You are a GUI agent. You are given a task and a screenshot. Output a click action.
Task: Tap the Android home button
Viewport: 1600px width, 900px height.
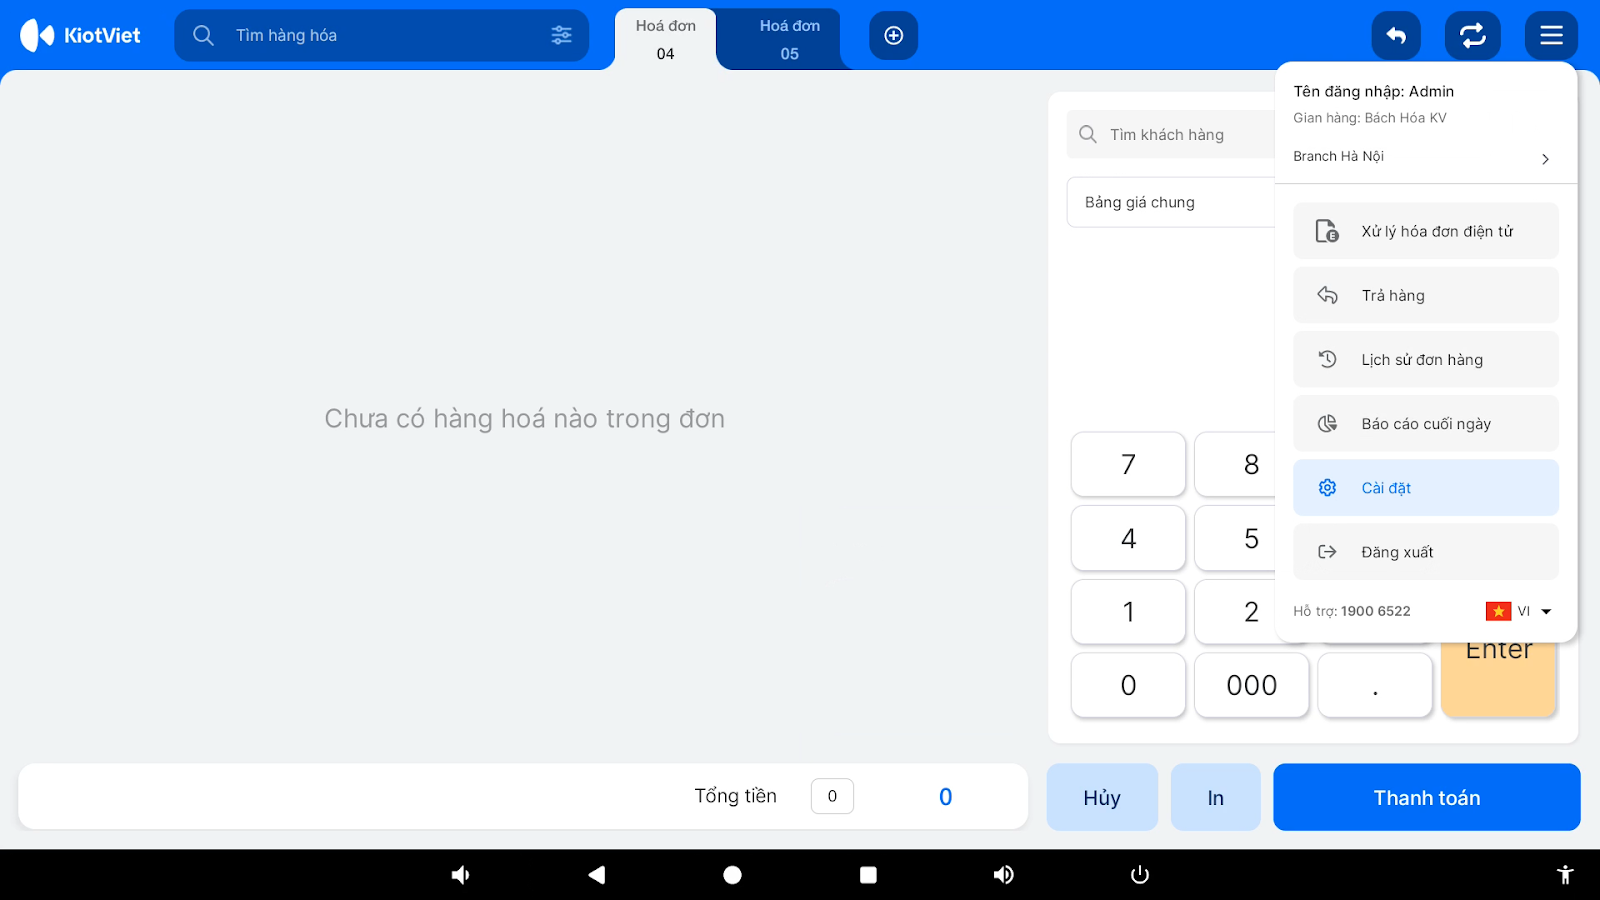tap(732, 875)
